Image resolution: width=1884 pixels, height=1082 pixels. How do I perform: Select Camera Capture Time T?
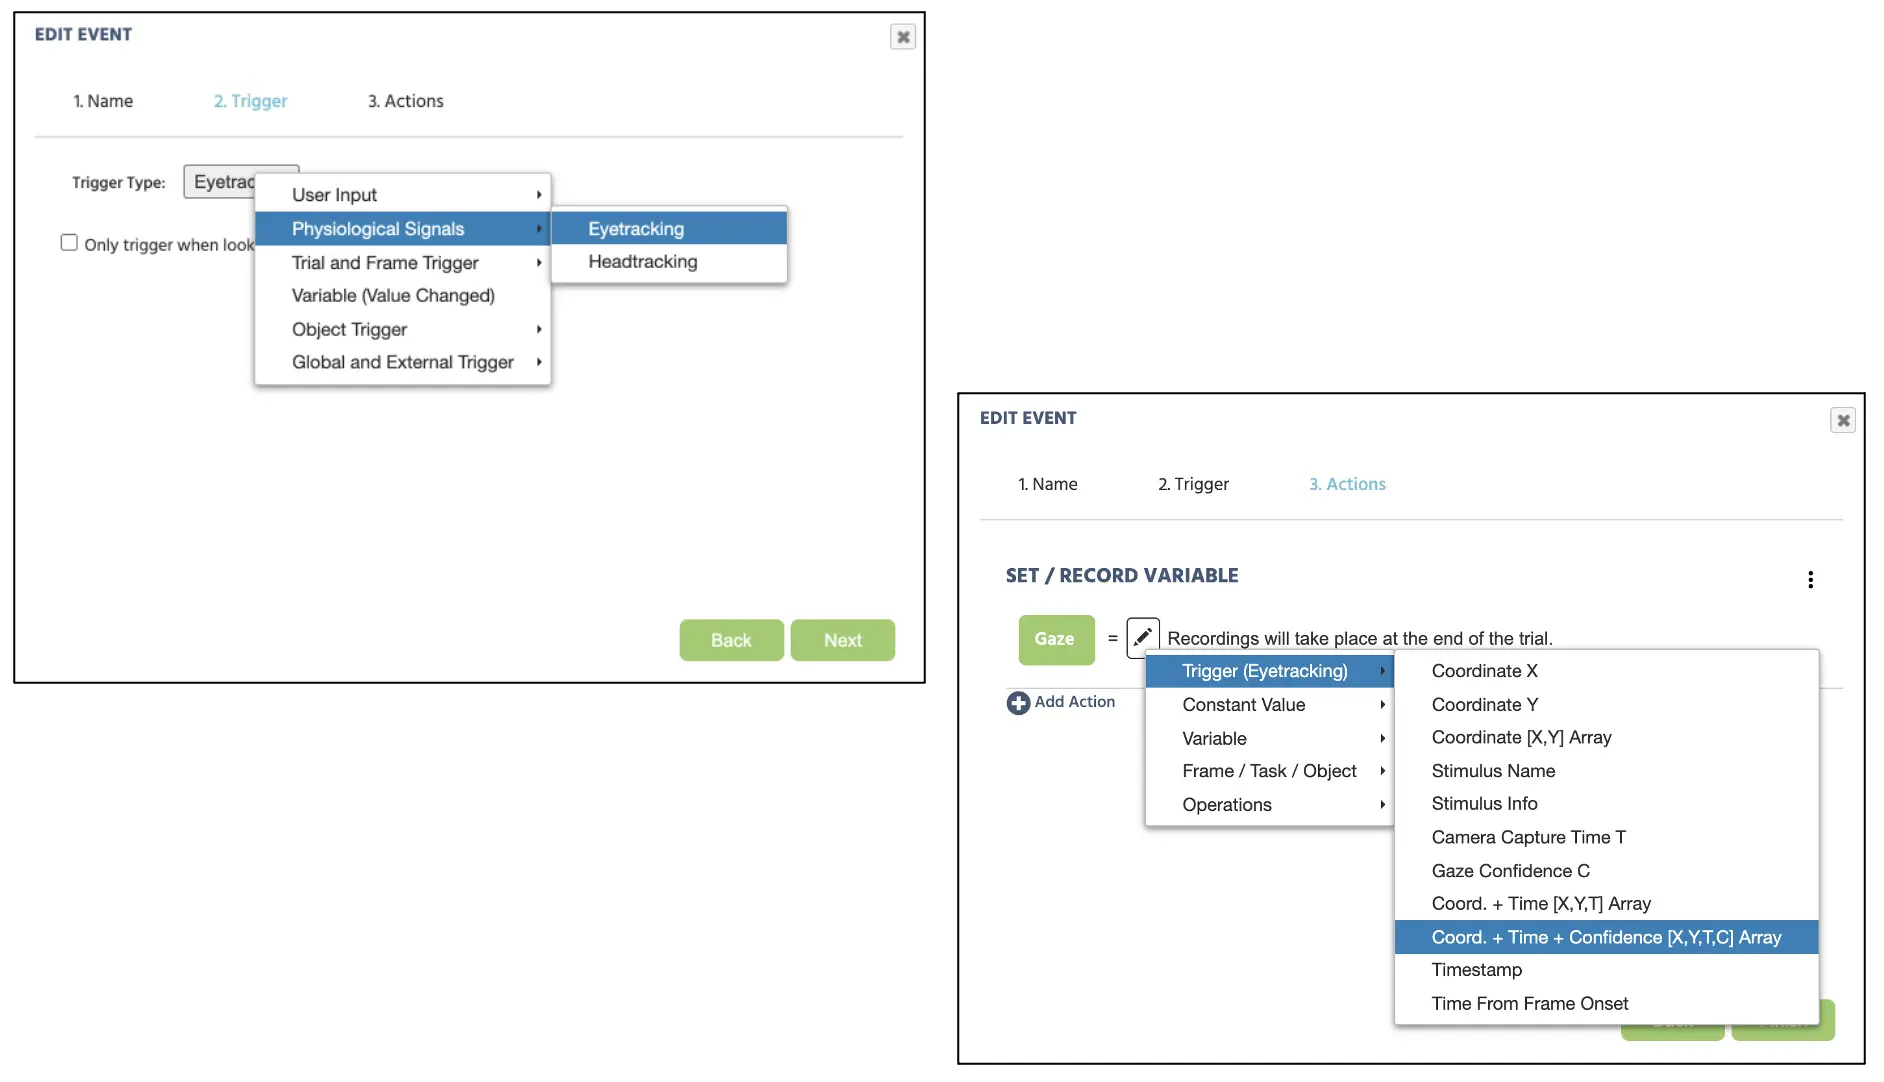(1606, 837)
